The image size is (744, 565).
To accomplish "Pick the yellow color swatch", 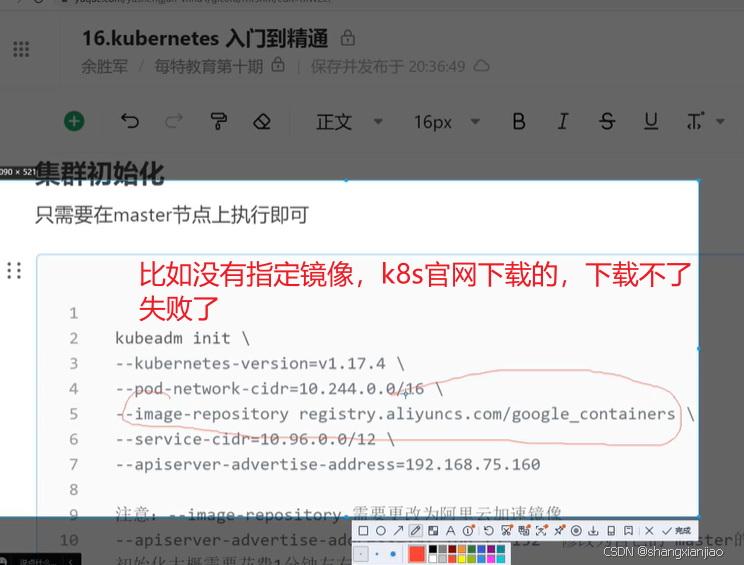I will point(462,559).
